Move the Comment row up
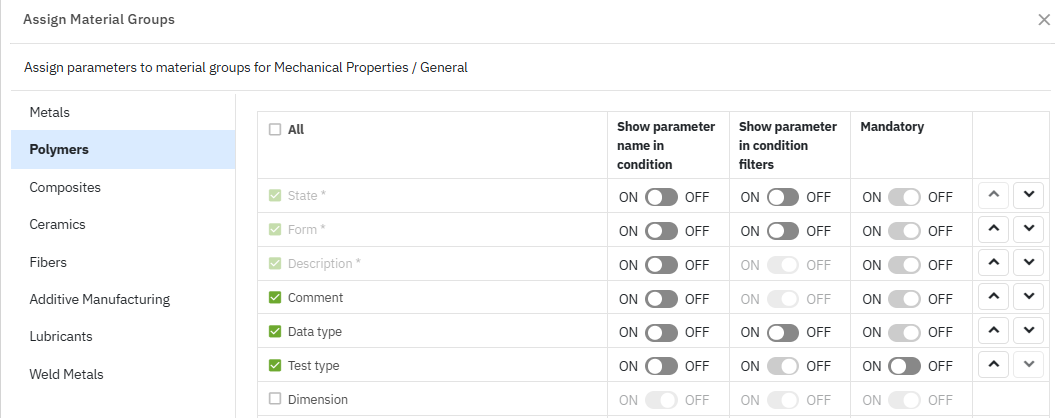 point(992,297)
